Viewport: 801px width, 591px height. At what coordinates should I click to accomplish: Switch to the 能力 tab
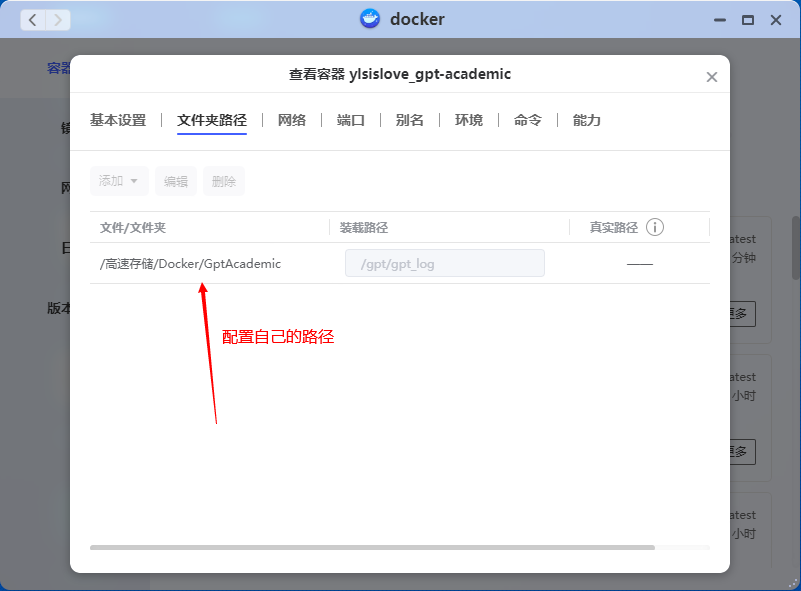click(587, 120)
